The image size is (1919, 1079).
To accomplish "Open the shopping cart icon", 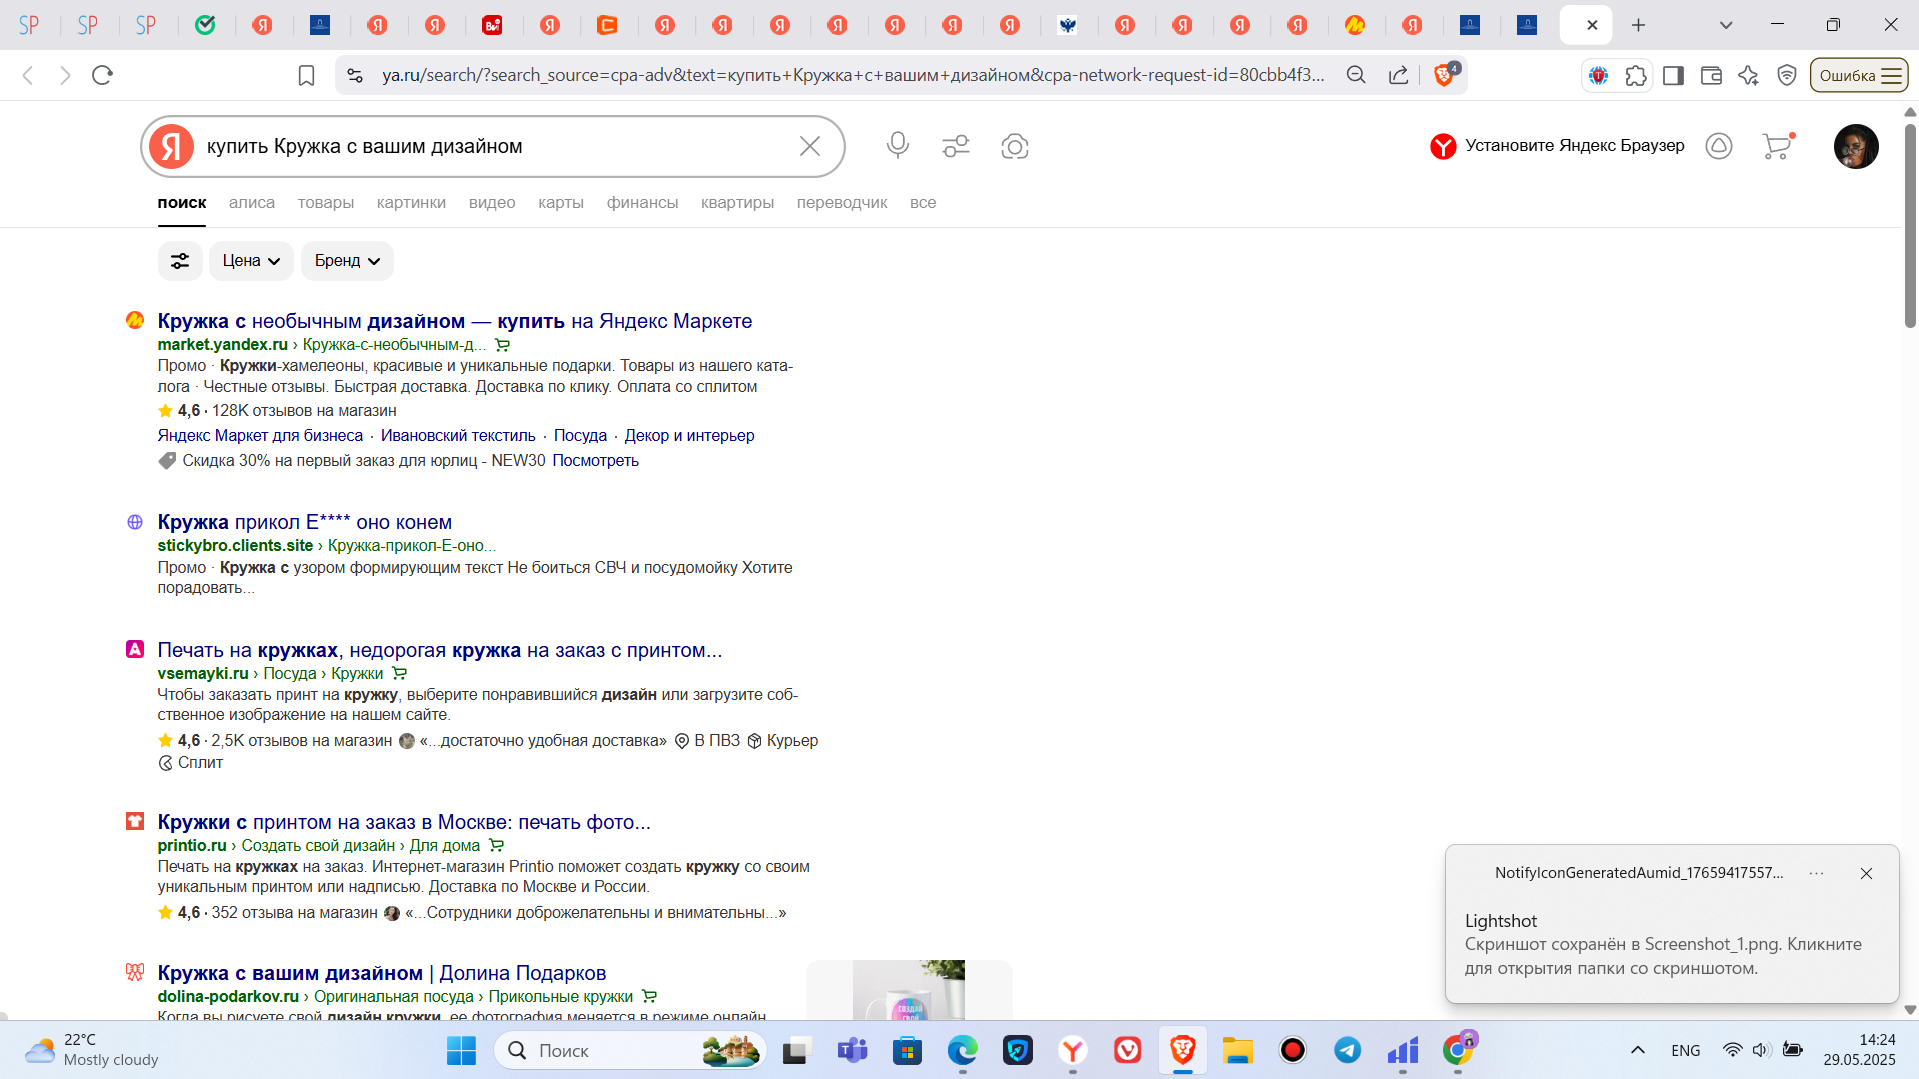I will [x=1777, y=146].
